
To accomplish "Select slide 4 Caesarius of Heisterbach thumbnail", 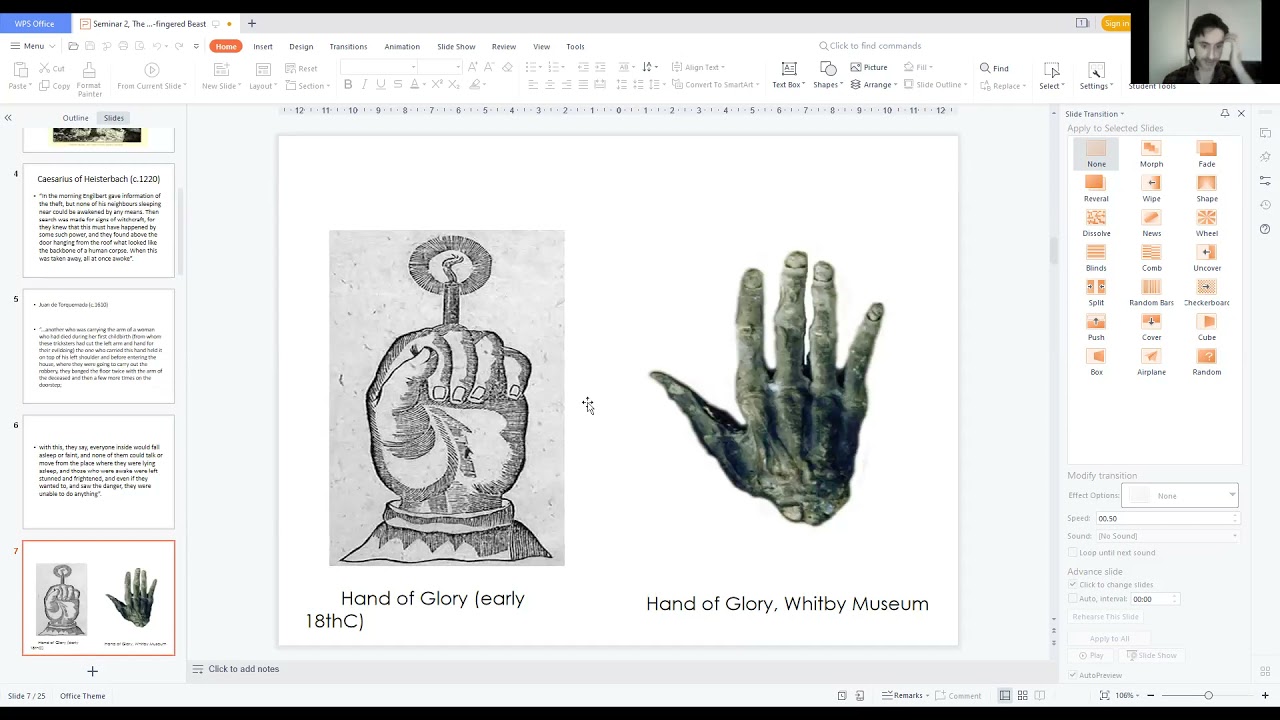I will [x=99, y=221].
